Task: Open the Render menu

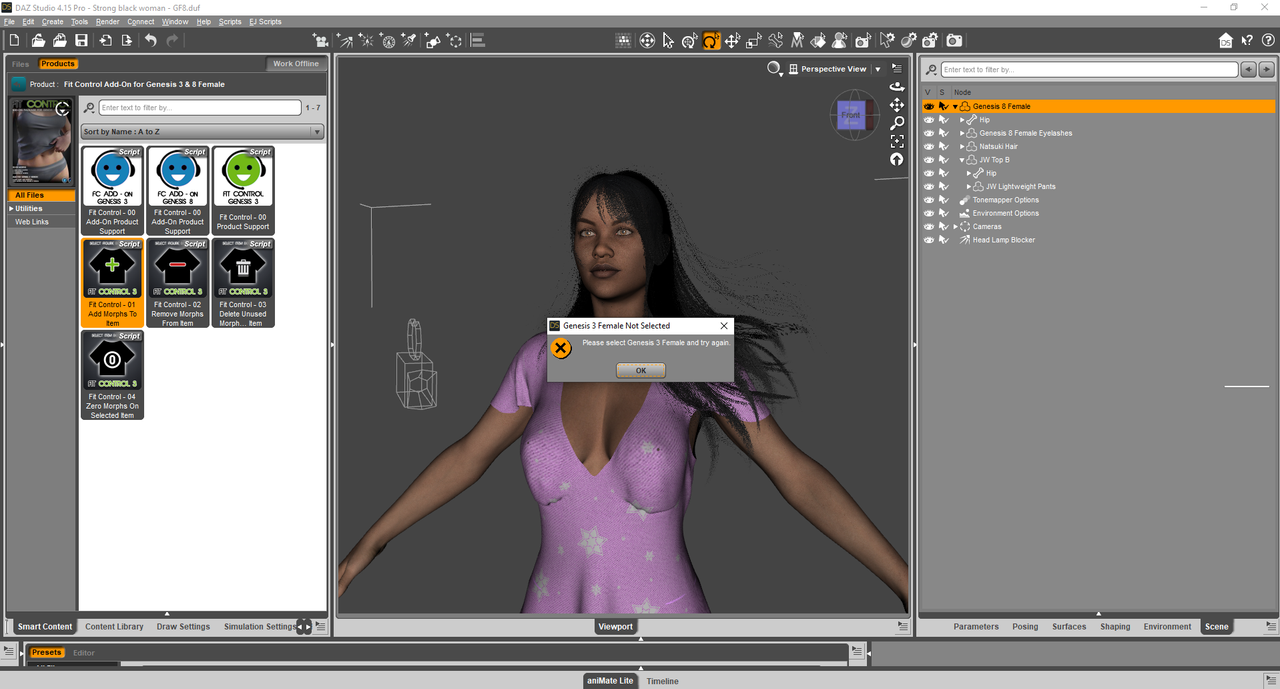Action: [107, 21]
